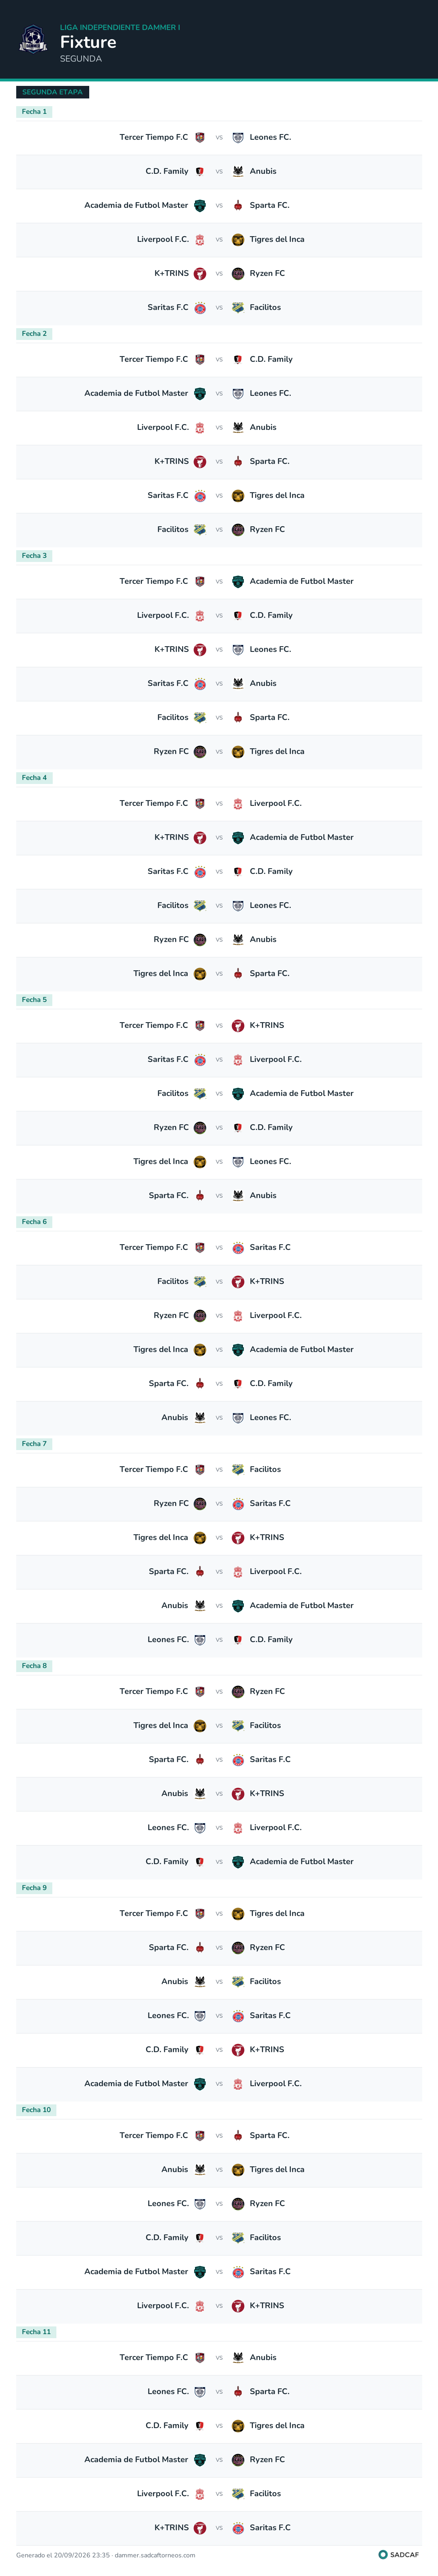Click Leones FC. crest in Fecha 1 first match

pos(238,137)
